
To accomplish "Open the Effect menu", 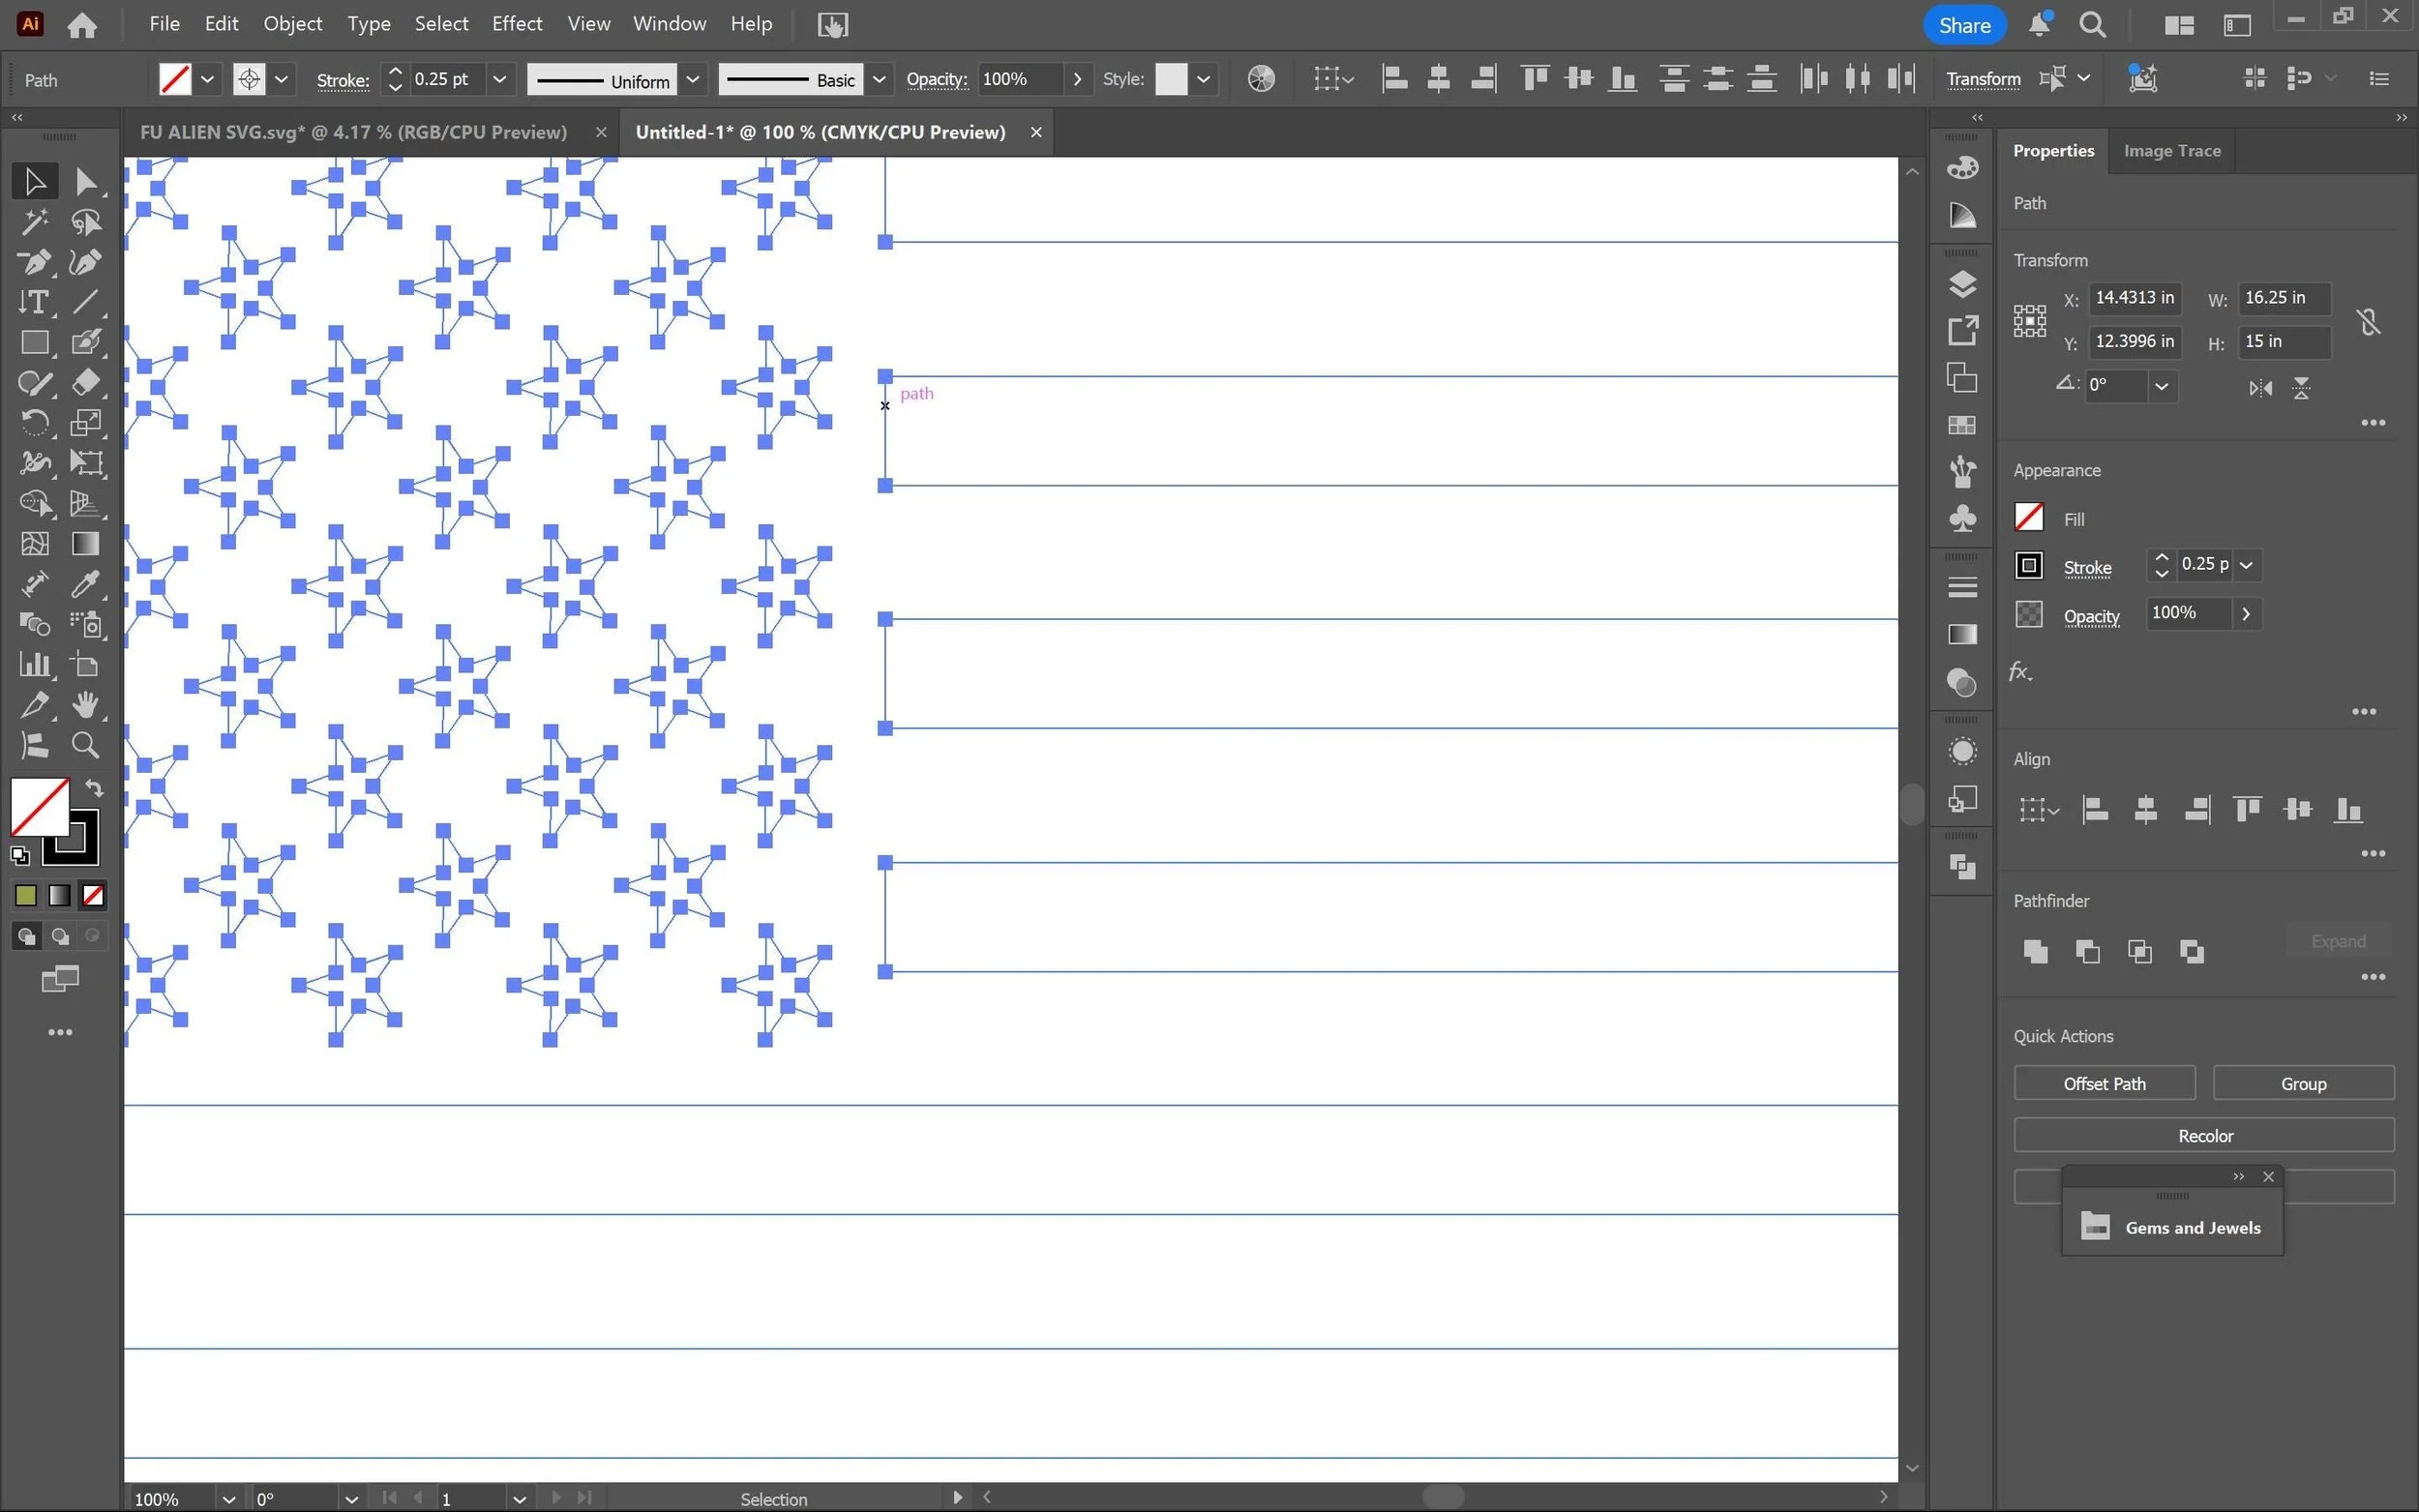I will (x=516, y=24).
